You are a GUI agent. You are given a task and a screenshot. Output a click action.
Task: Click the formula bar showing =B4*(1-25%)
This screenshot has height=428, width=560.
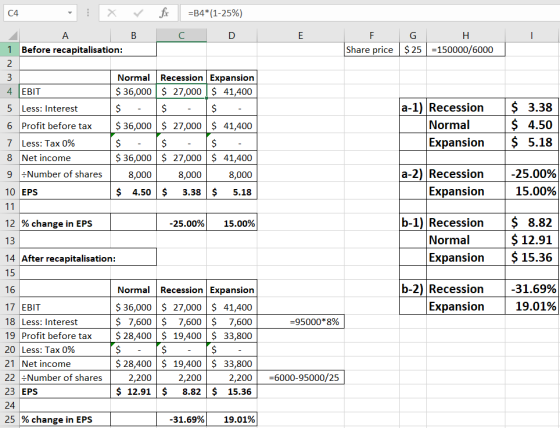[370, 13]
